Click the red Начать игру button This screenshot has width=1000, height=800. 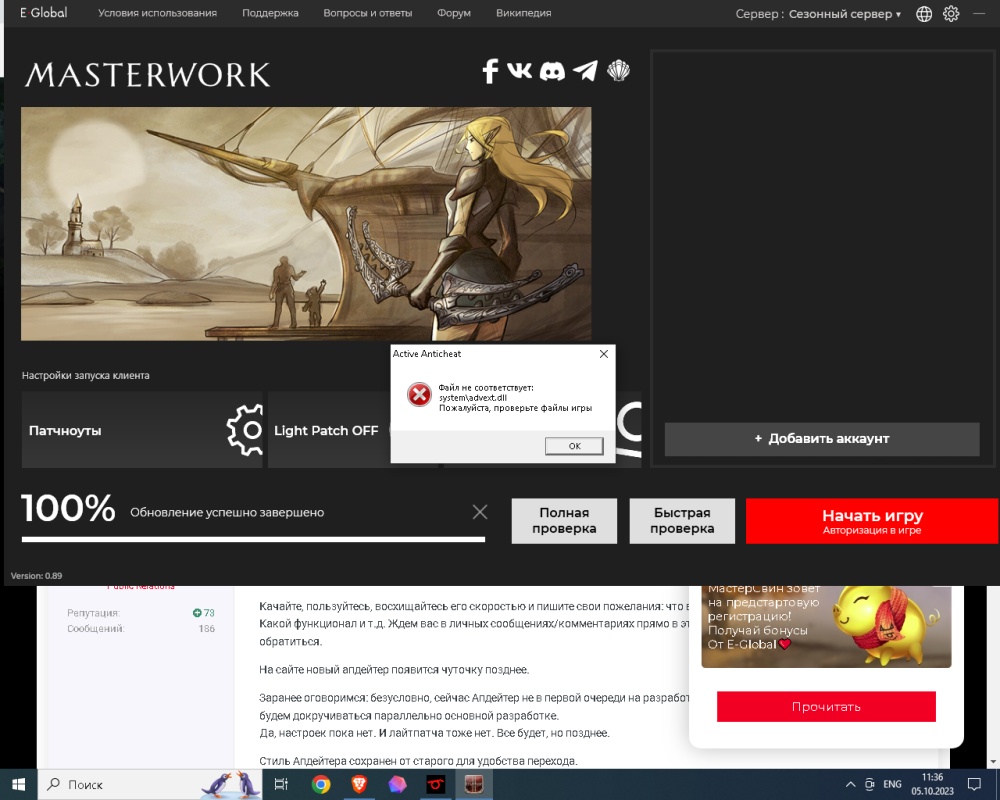tap(872, 521)
